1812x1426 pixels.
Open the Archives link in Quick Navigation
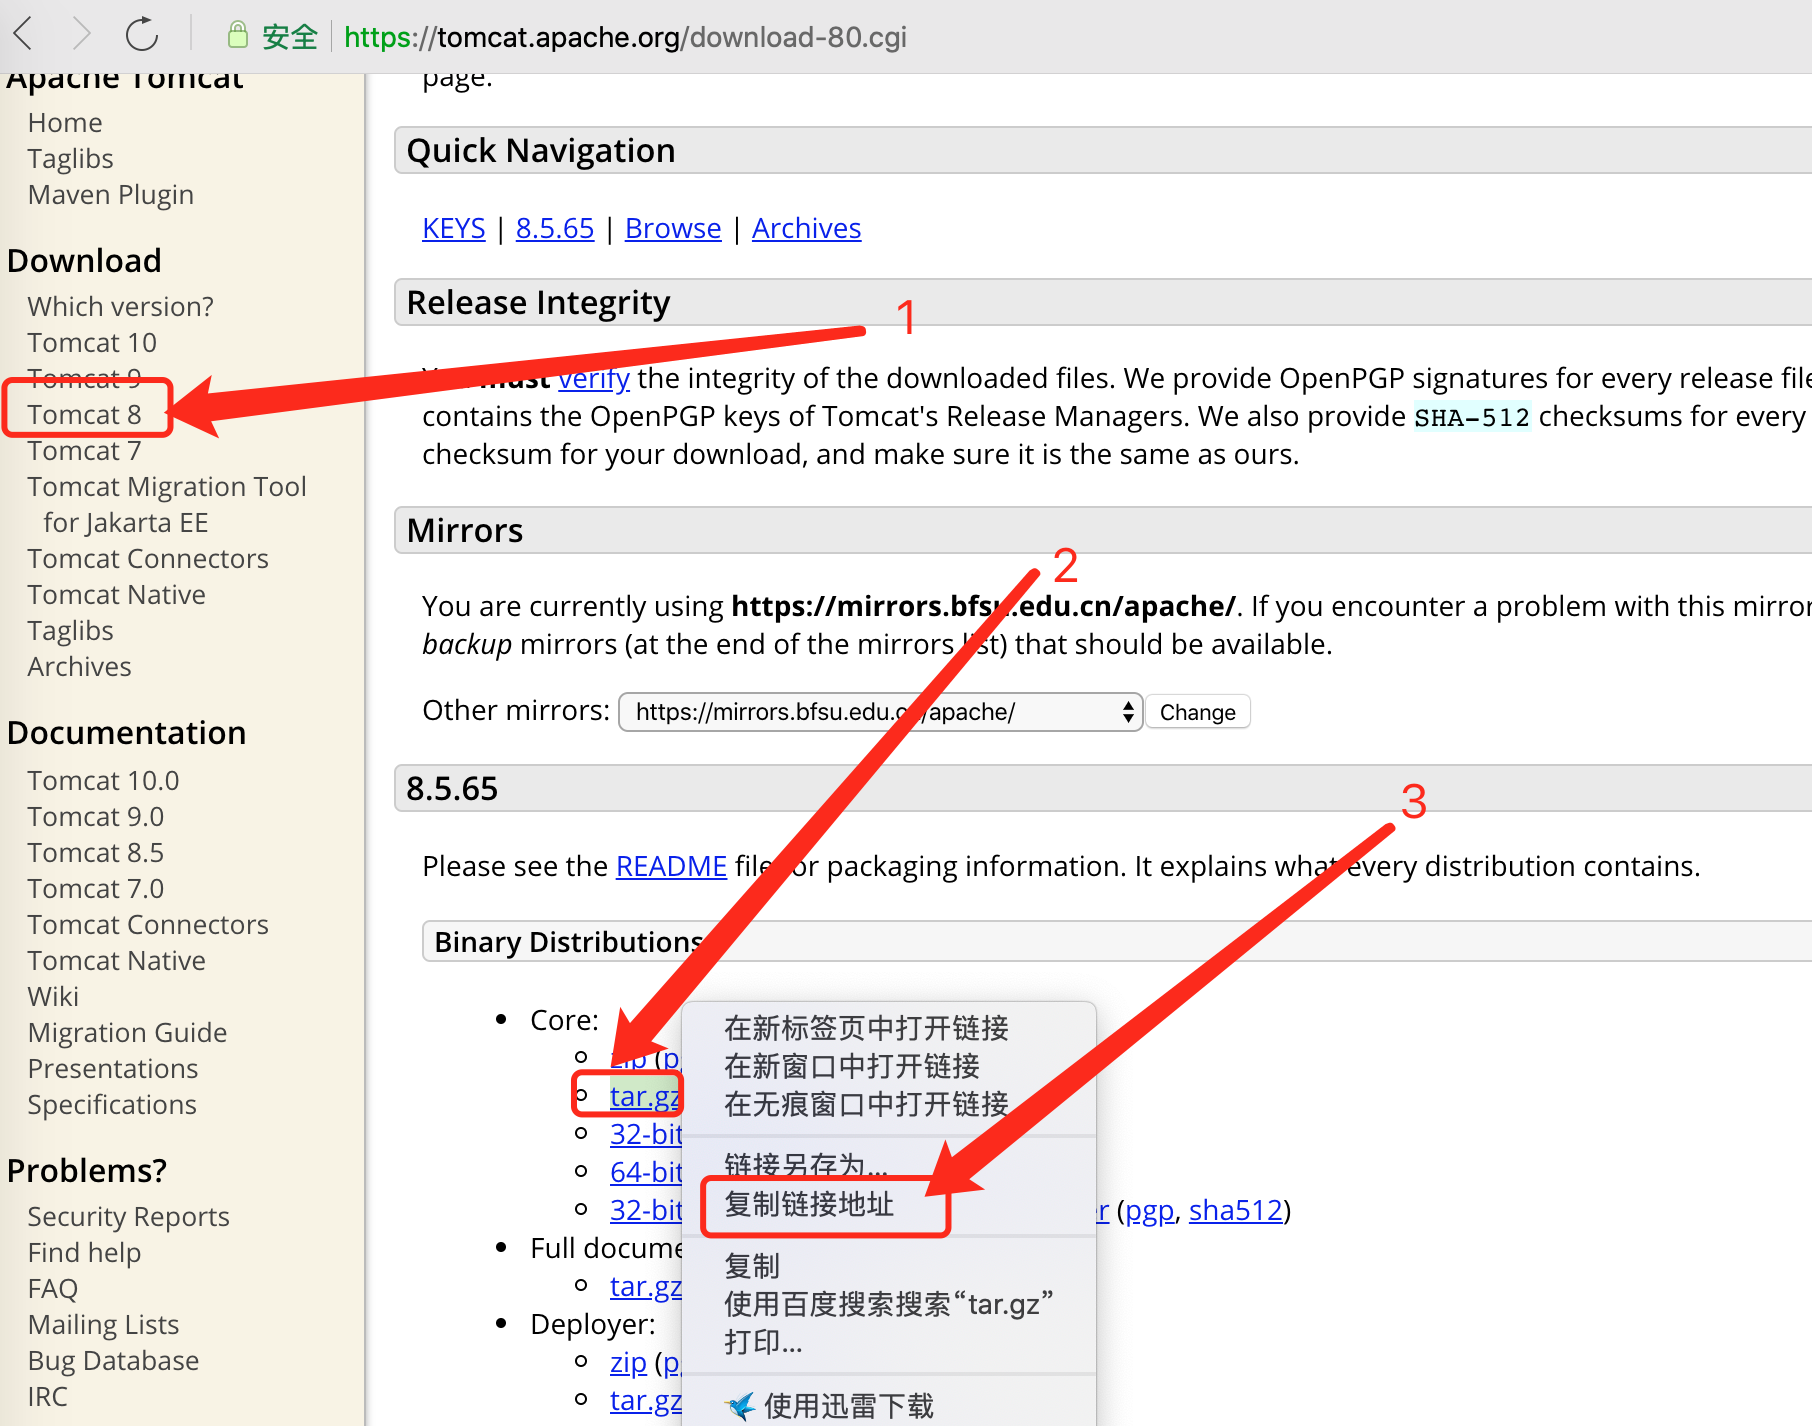point(806,228)
